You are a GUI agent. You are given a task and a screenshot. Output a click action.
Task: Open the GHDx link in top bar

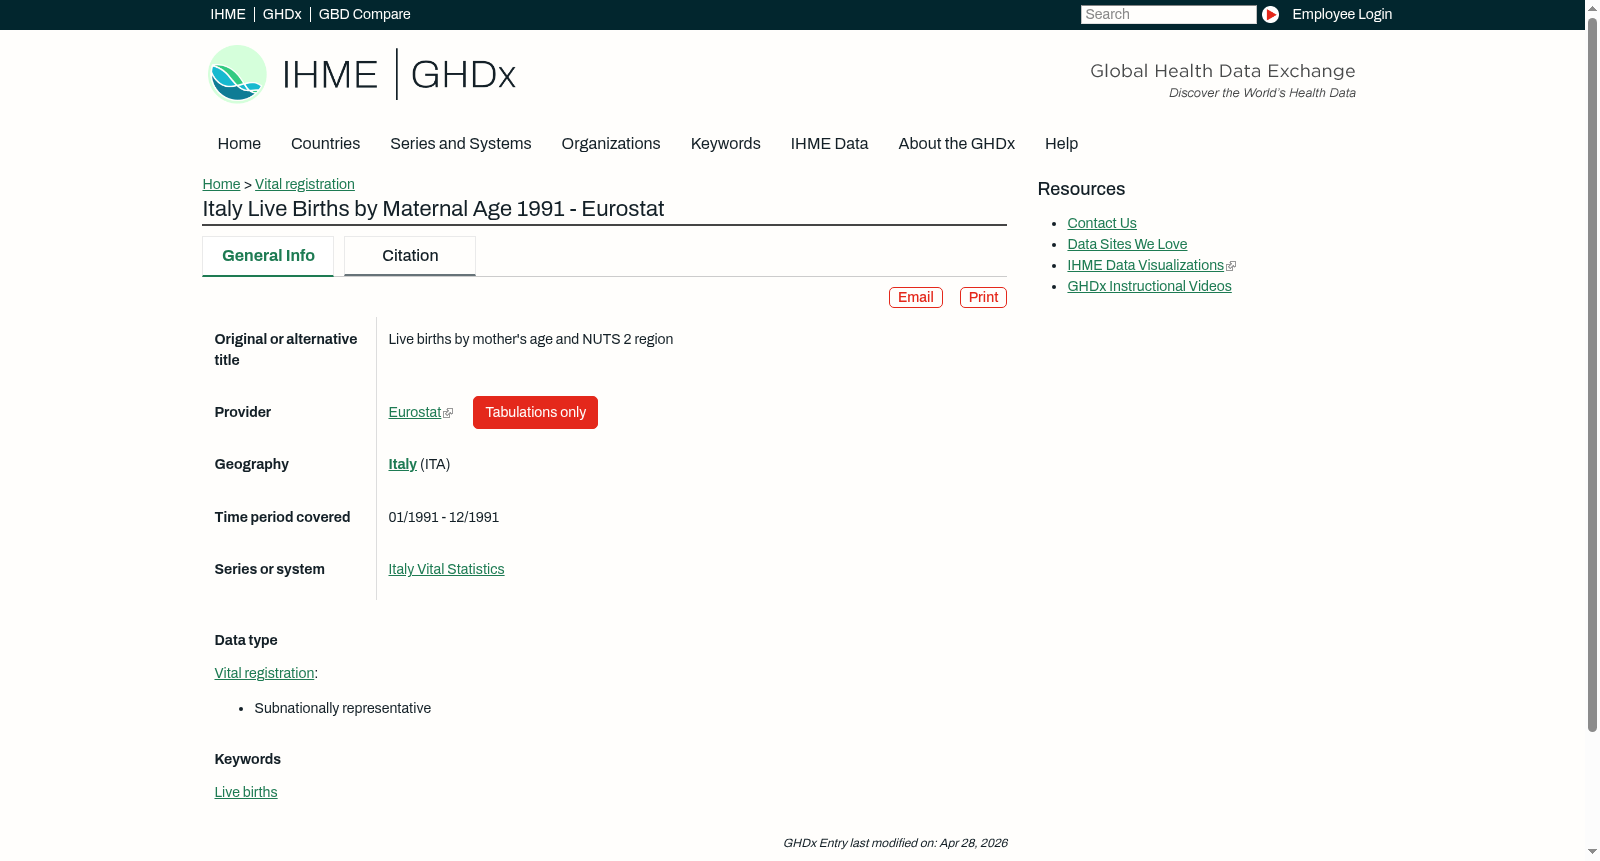click(x=282, y=14)
